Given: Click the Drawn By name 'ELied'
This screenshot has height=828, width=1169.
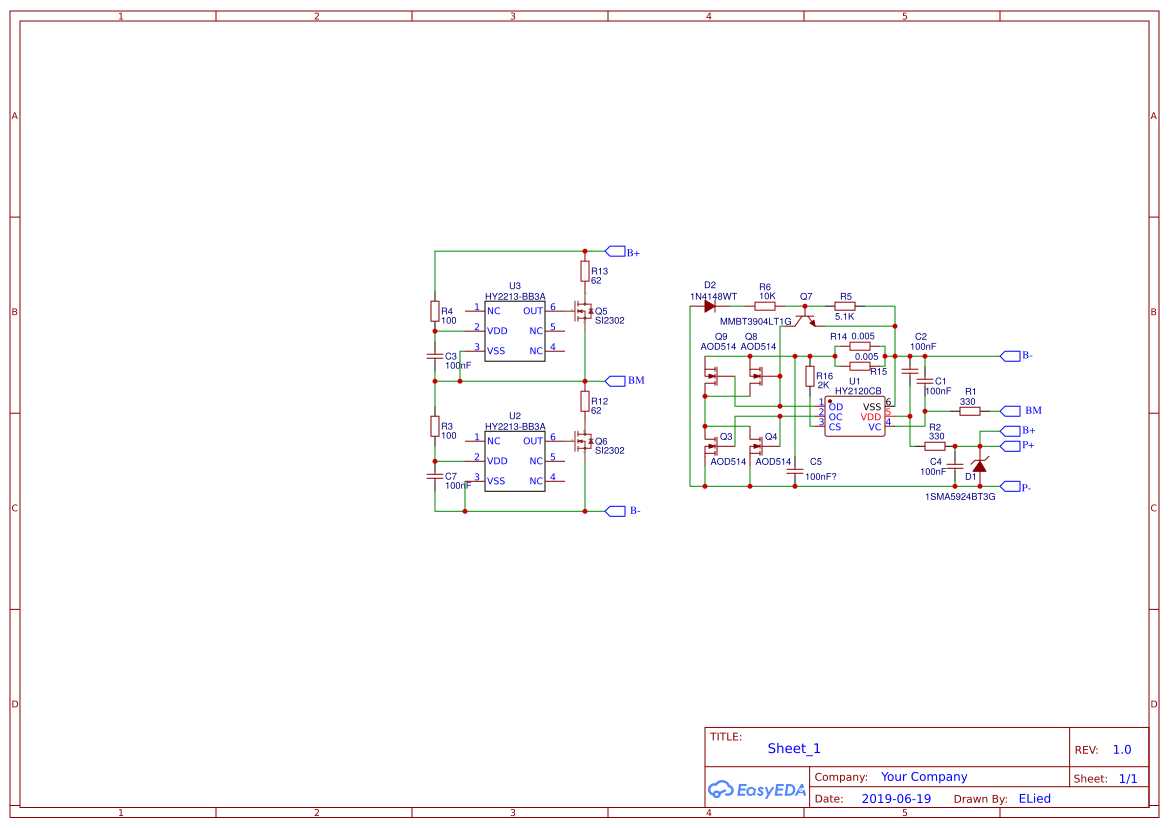Looking at the screenshot, I should [x=1035, y=799].
